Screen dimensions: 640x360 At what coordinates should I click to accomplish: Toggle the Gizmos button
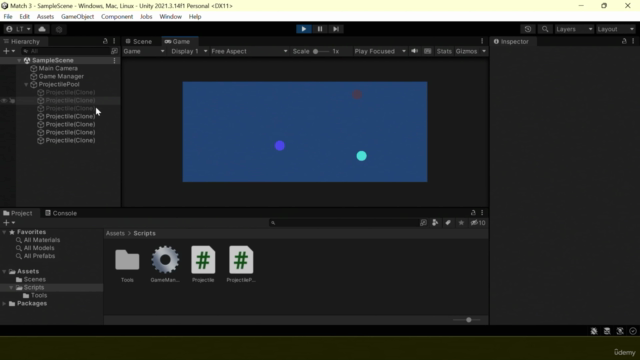click(466, 51)
